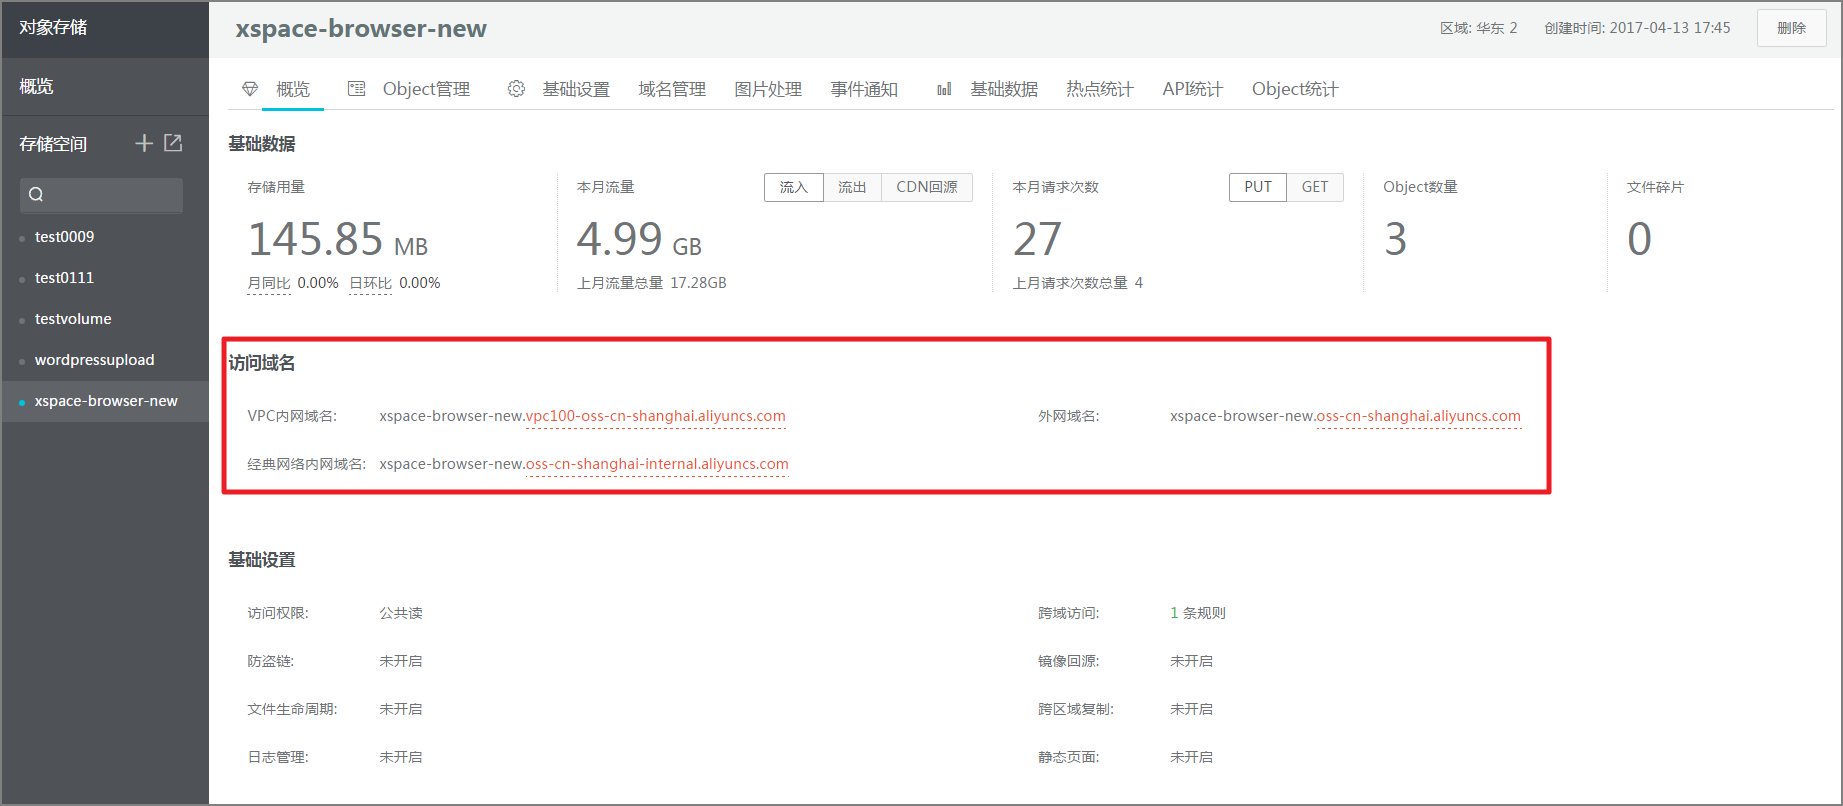This screenshot has height=806, width=1843.
Task: Click the bar chart icon beside 基础数据 tab
Action: coord(944,89)
